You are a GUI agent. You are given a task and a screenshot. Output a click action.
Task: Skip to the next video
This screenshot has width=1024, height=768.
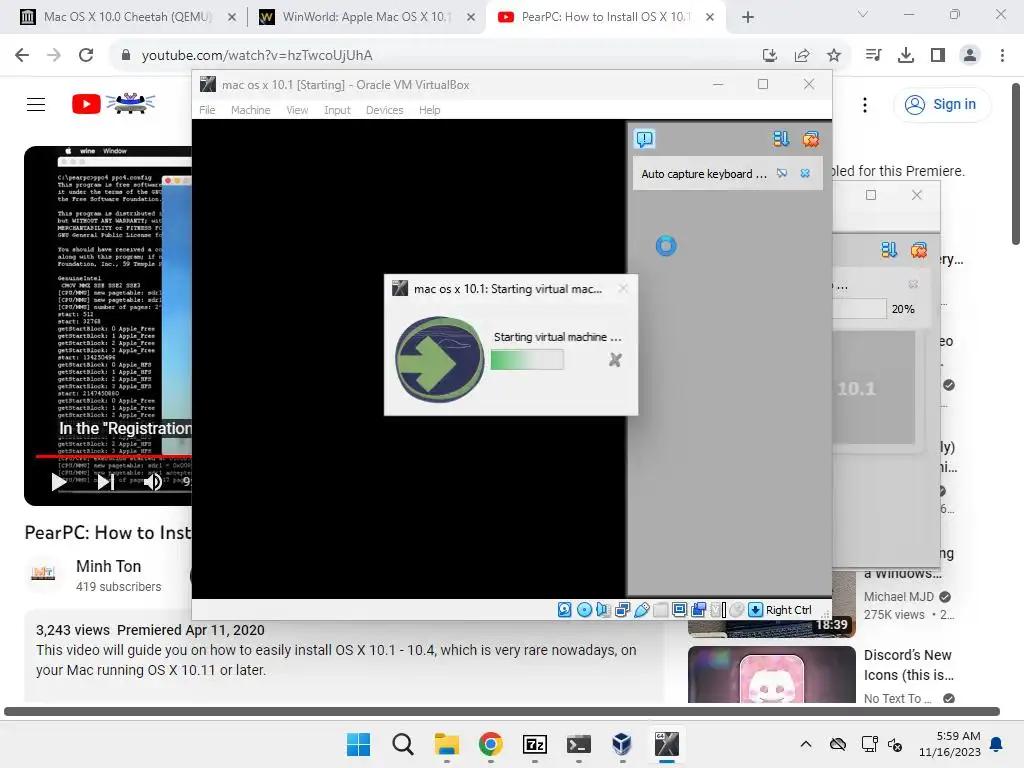[105, 482]
